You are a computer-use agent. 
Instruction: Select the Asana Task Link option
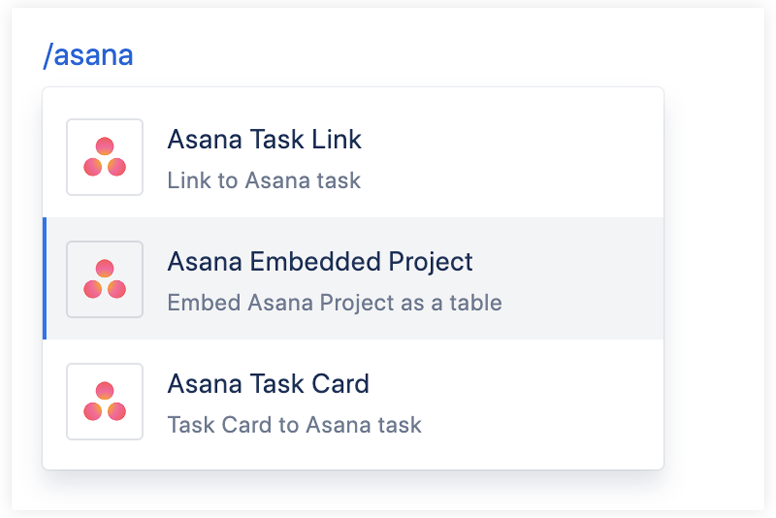point(264,140)
